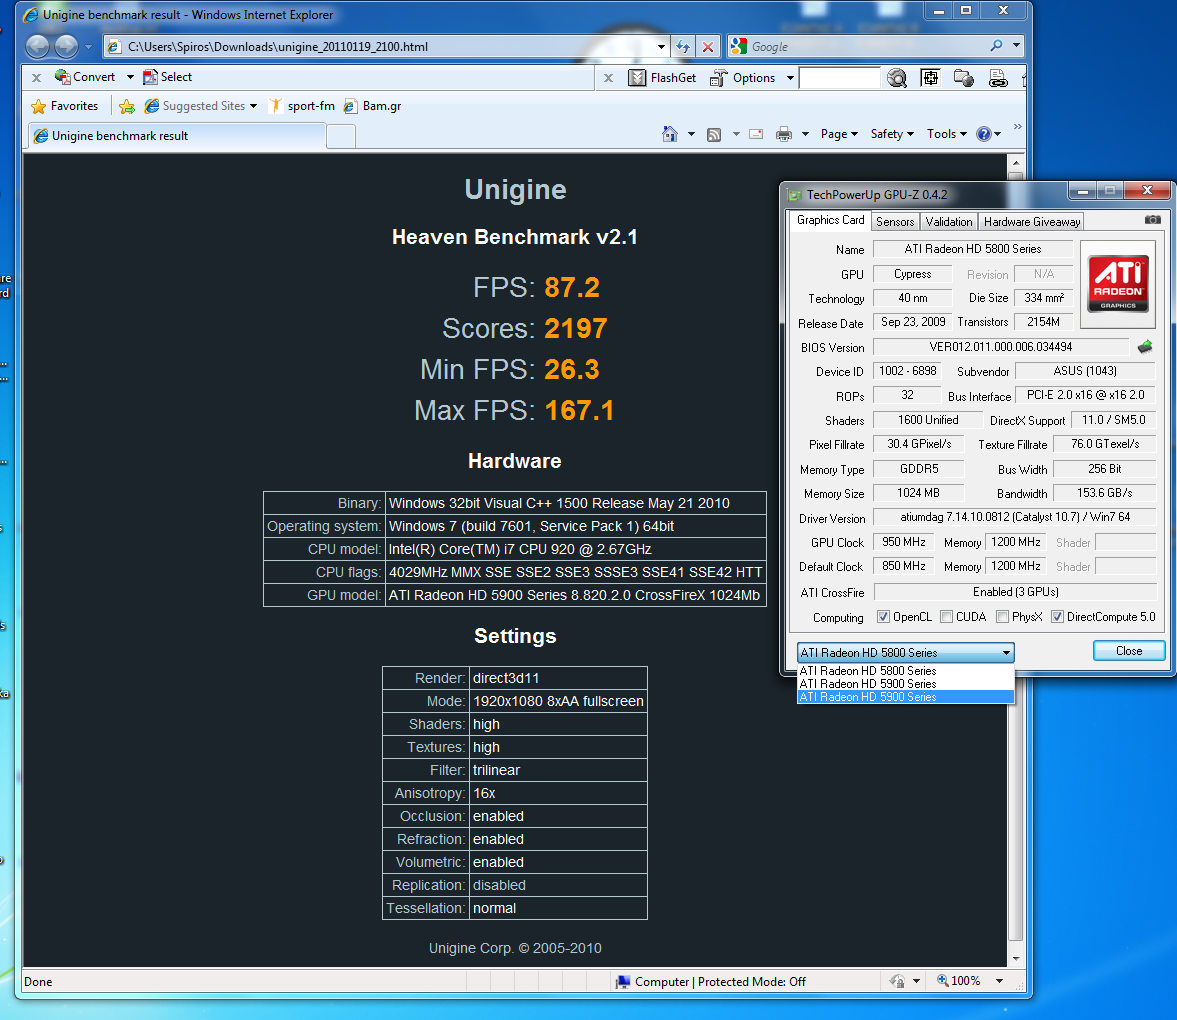Click the 100% zoom level button

(x=965, y=981)
